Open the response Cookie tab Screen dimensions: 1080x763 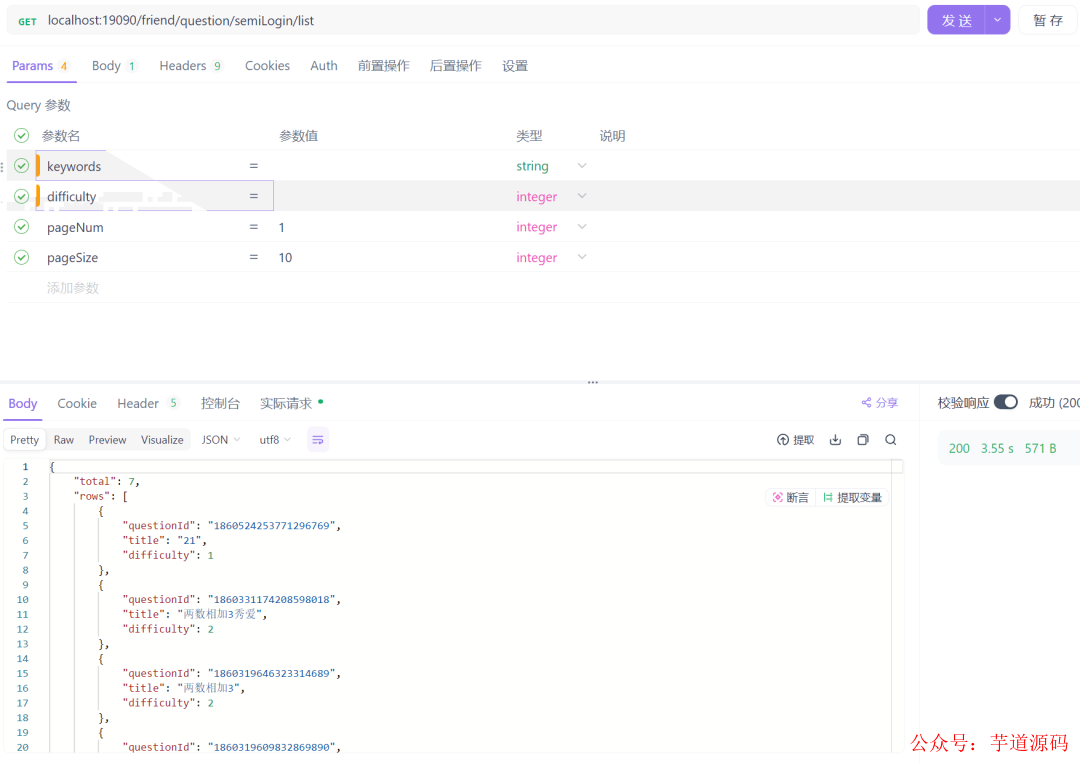76,404
